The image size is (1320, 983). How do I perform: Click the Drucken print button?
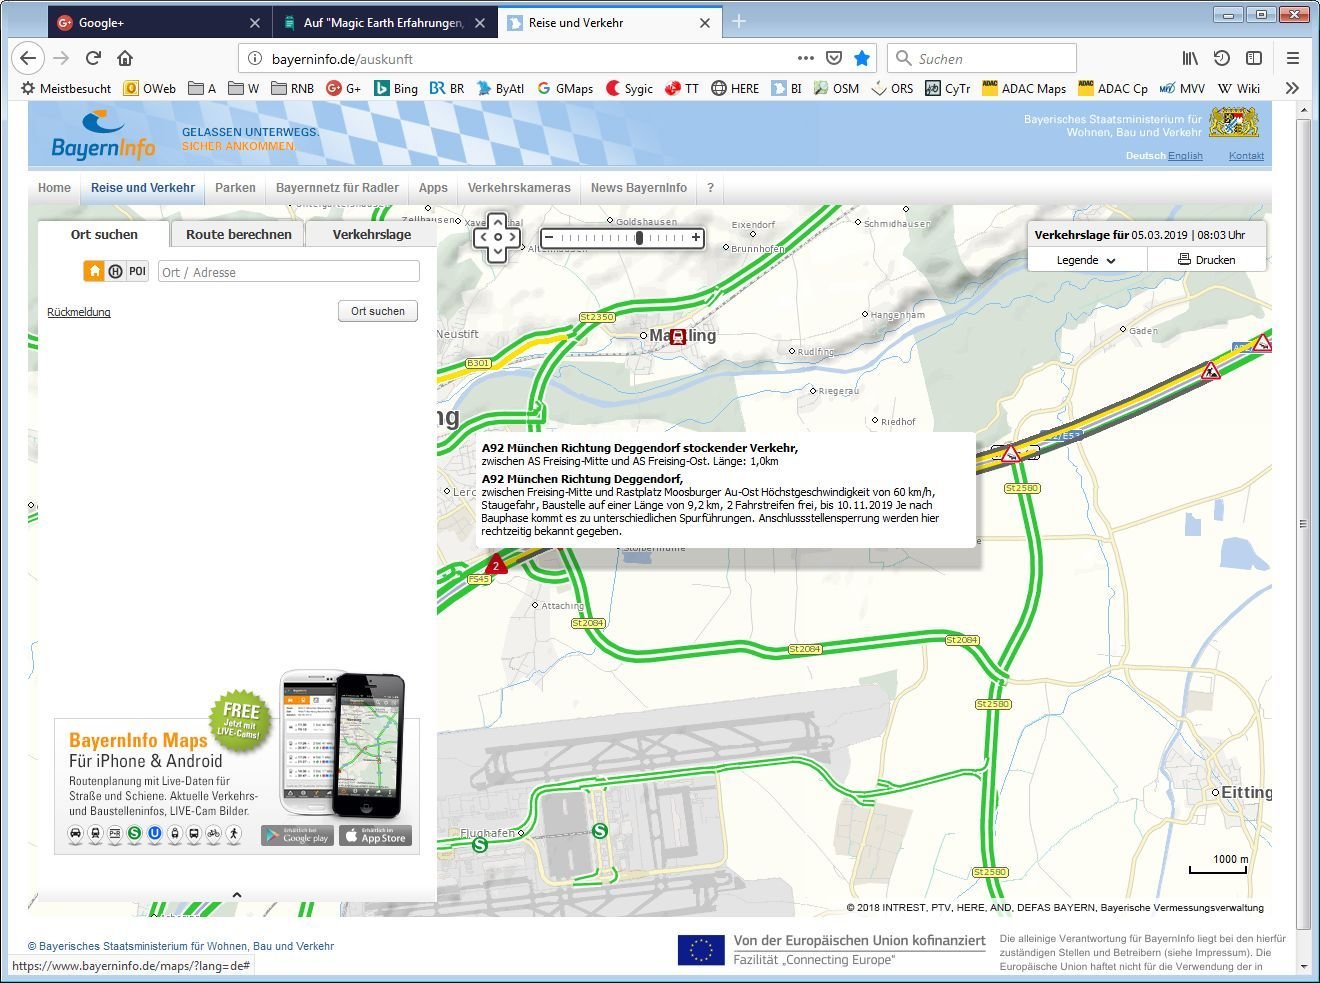click(1207, 260)
